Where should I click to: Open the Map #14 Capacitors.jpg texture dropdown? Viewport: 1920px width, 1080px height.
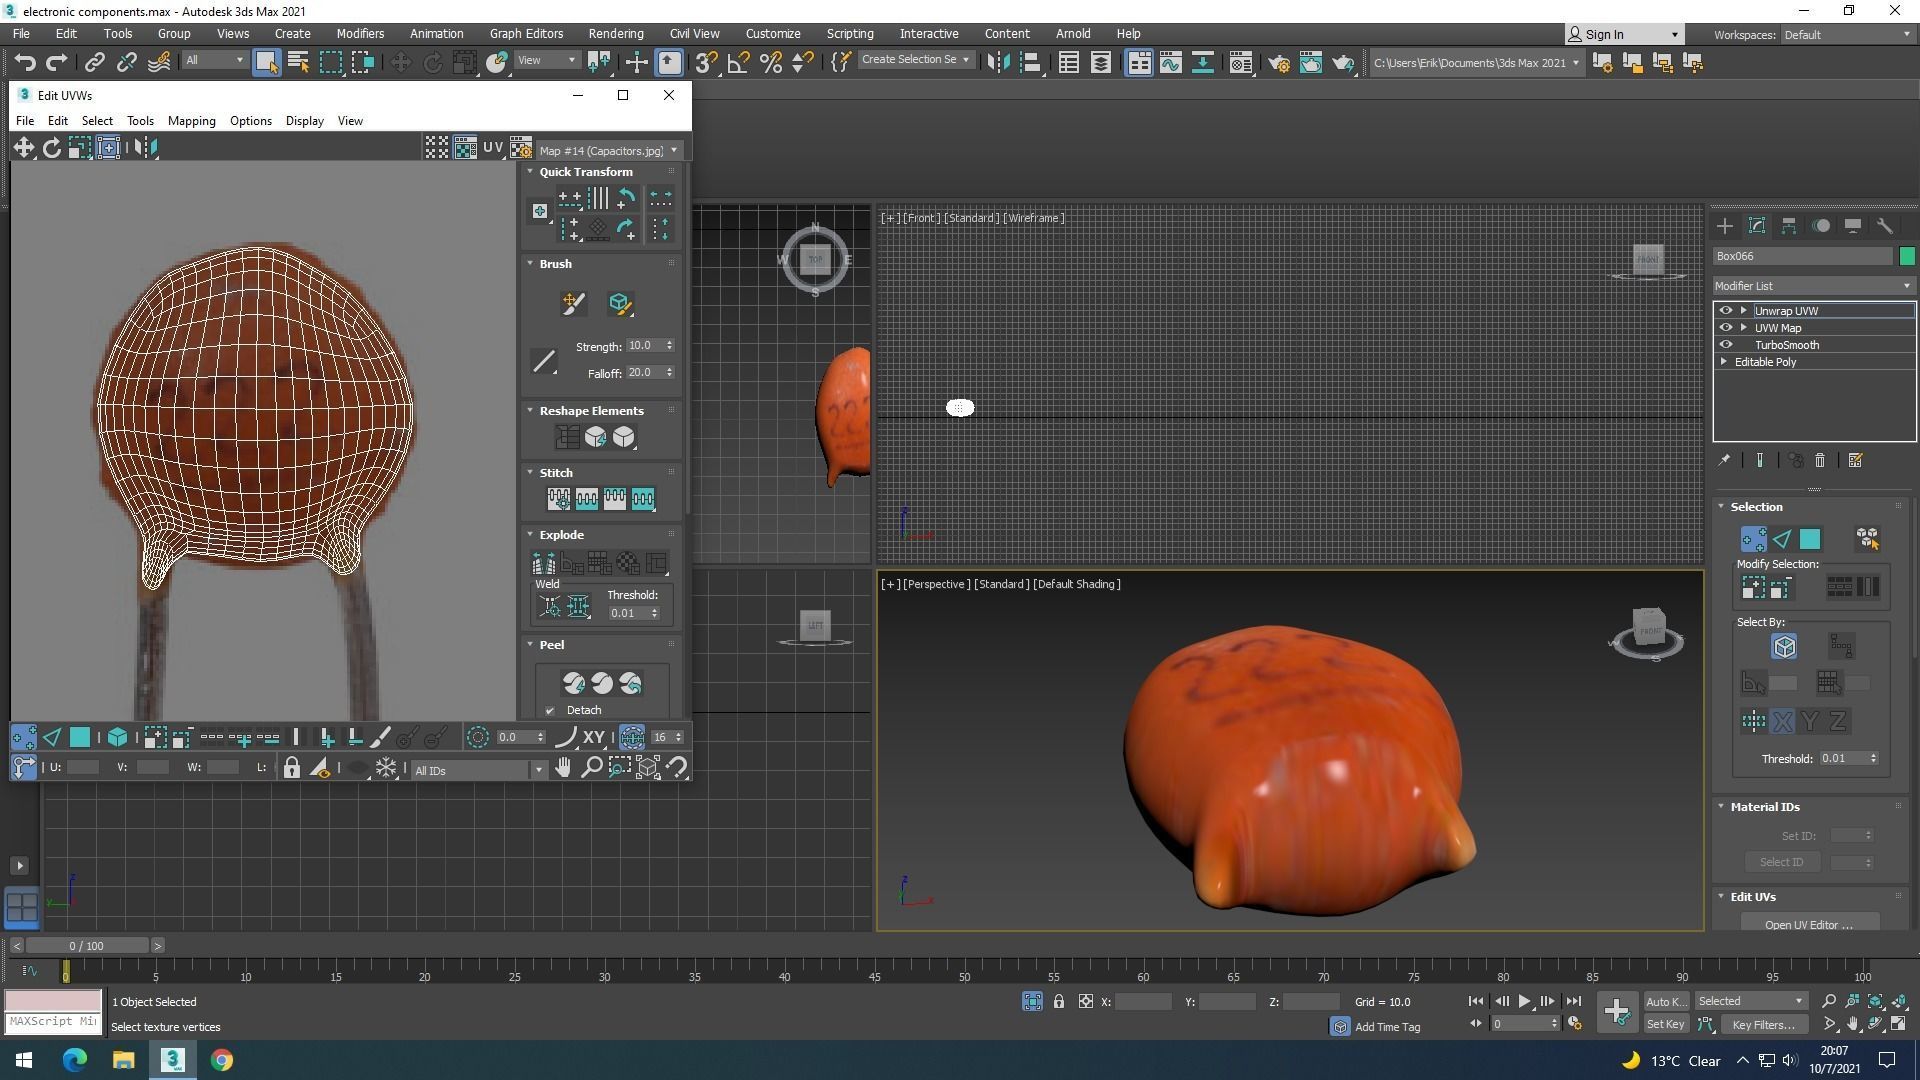pos(608,151)
